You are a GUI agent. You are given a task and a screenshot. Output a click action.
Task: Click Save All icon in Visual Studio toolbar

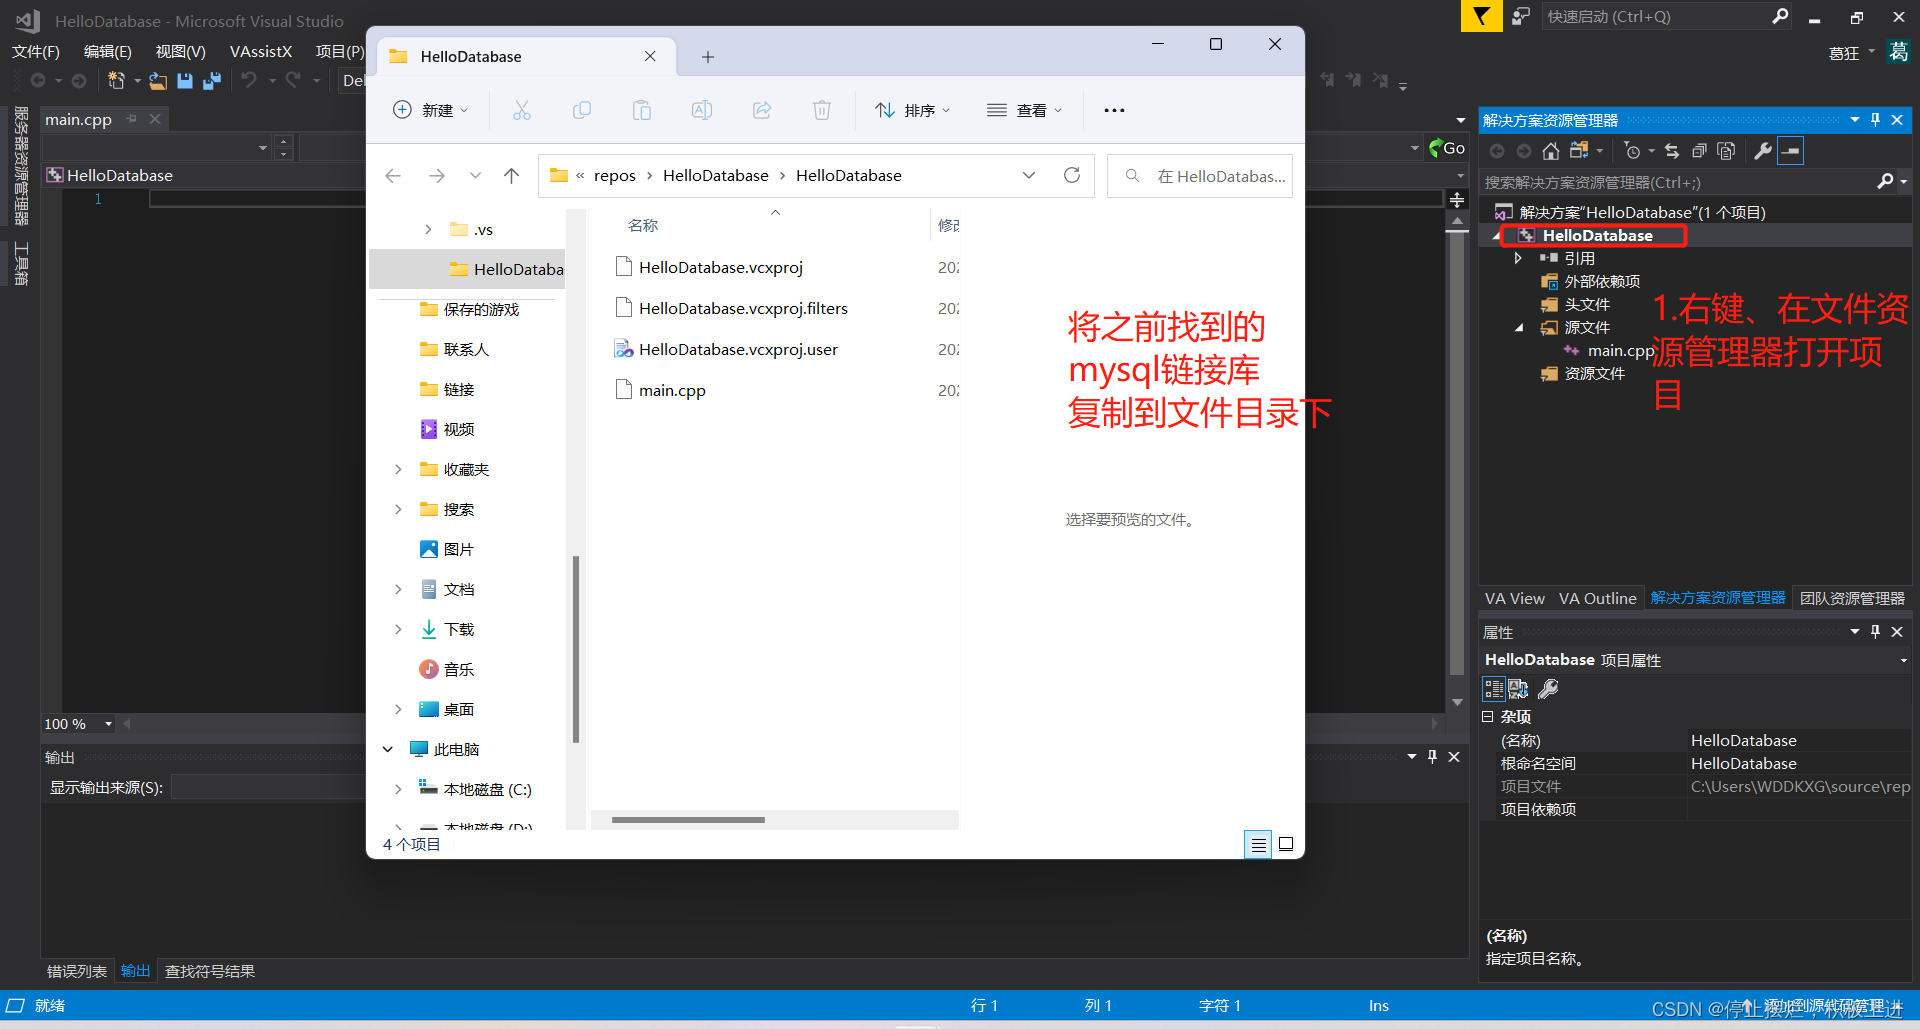(x=212, y=81)
